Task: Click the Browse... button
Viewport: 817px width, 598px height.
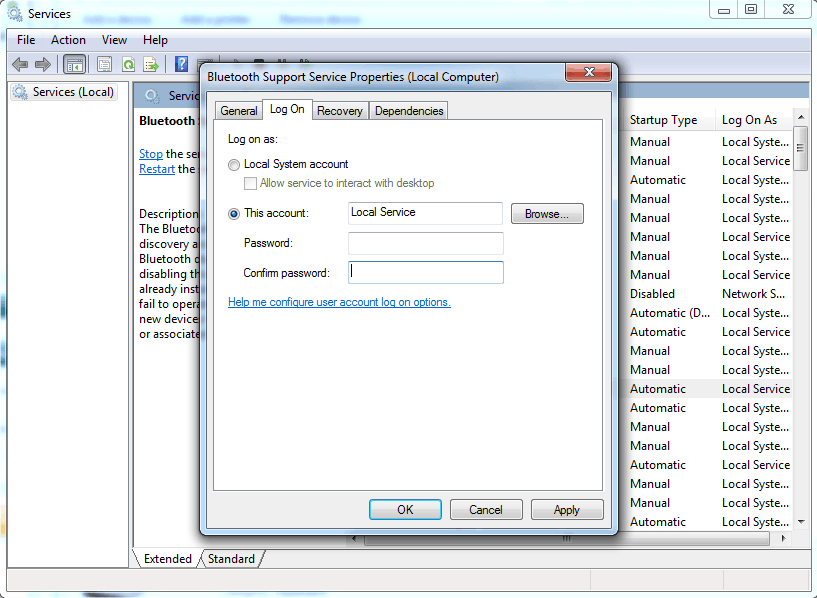Action: pyautogui.click(x=547, y=214)
